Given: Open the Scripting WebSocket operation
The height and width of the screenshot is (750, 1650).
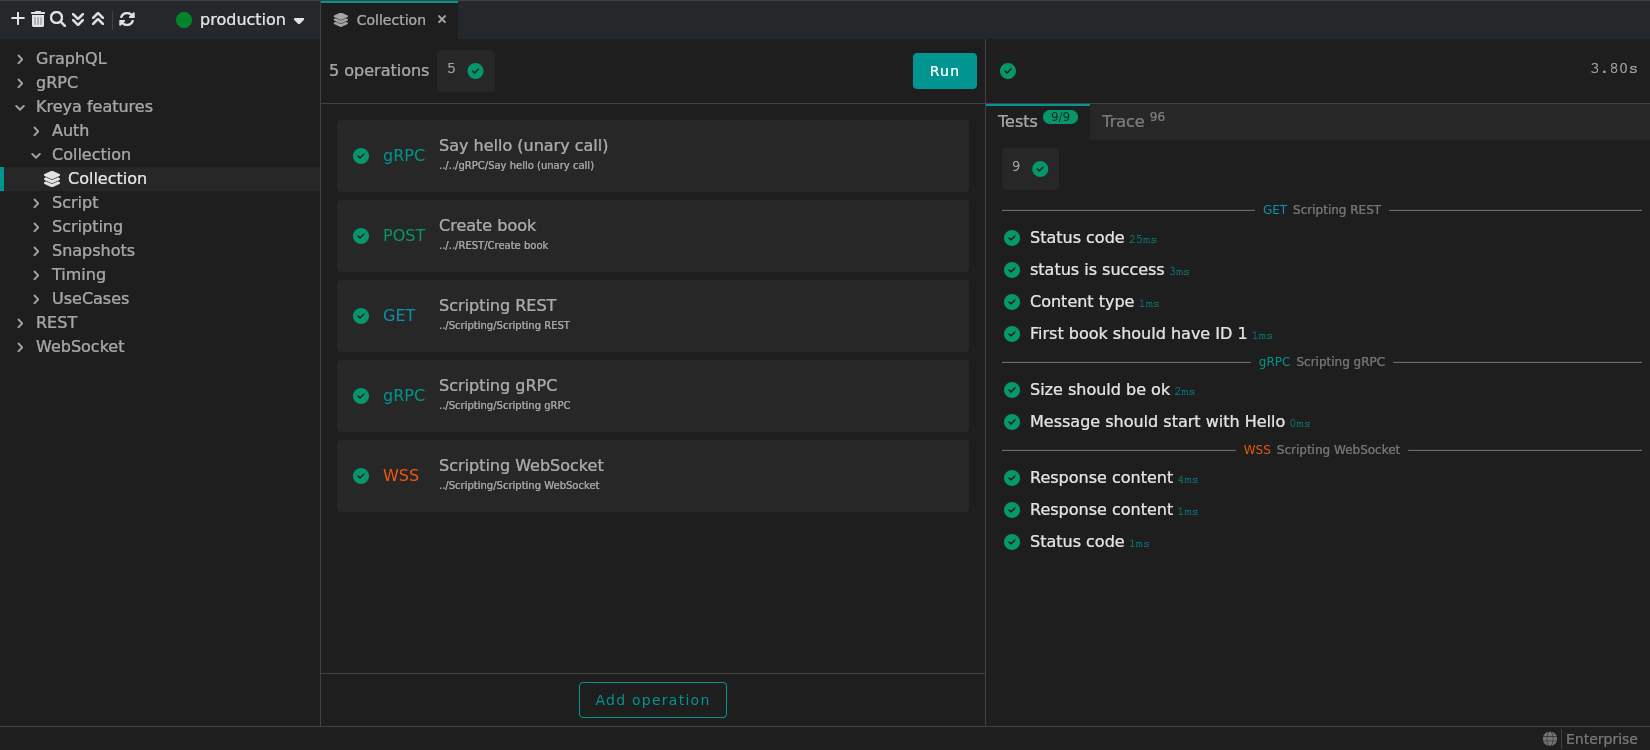Looking at the screenshot, I should tap(652, 476).
